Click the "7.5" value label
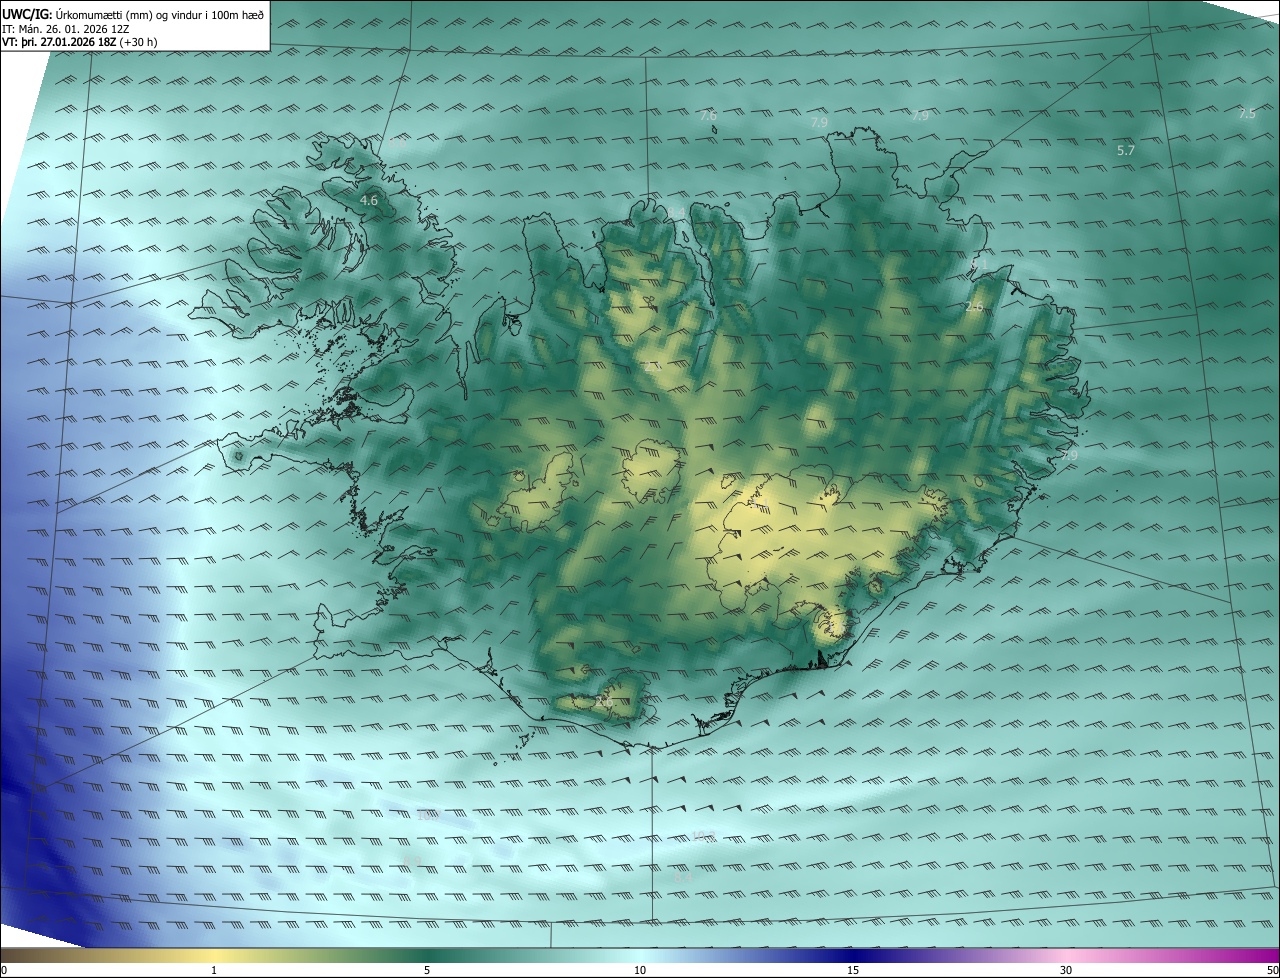This screenshot has height=978, width=1280. coord(1246,113)
